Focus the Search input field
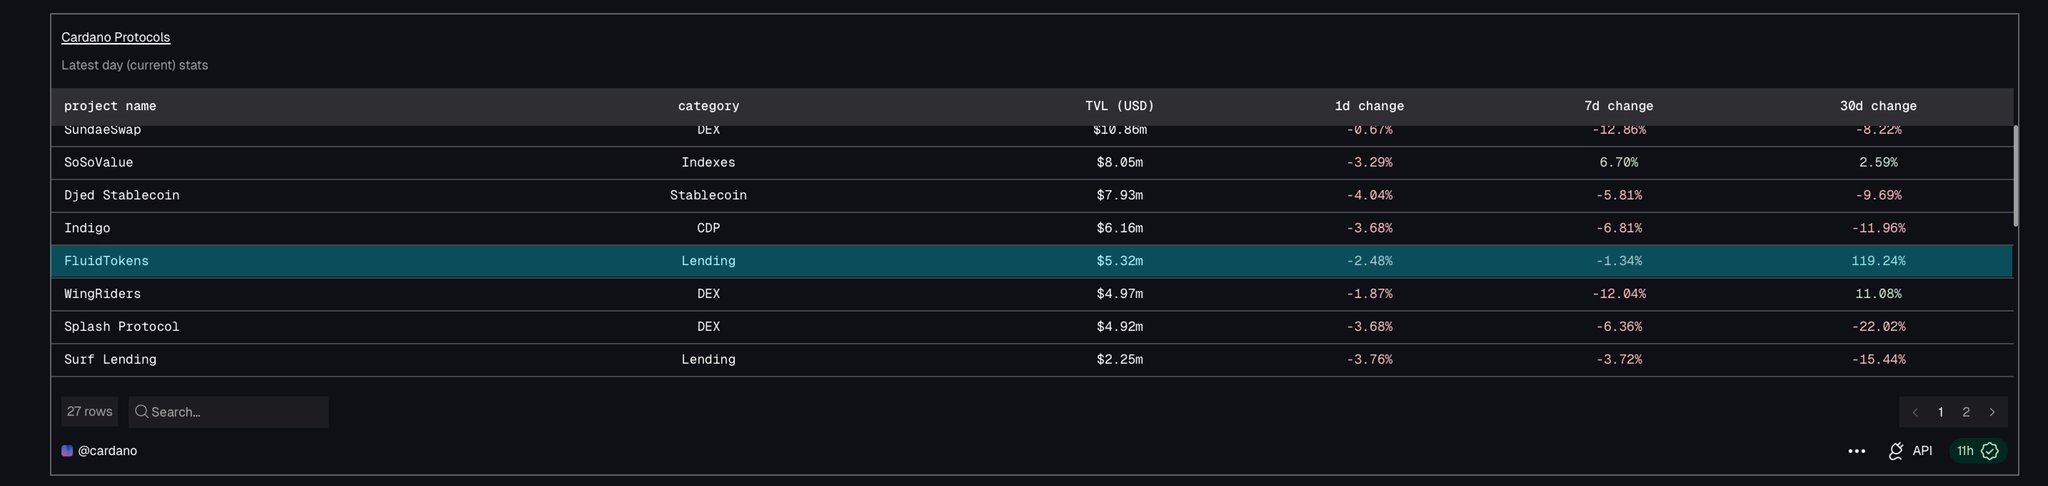The image size is (2048, 486). pyautogui.click(x=235, y=412)
